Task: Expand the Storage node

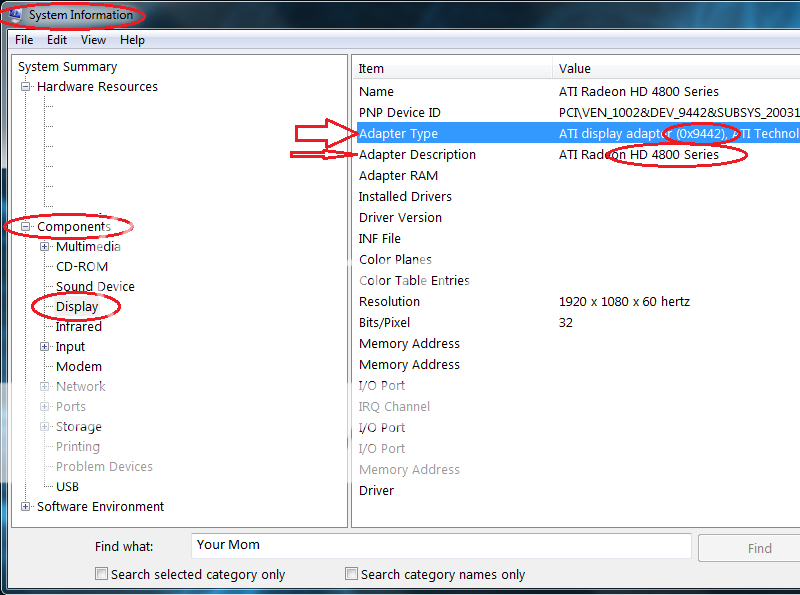Action: (x=44, y=427)
